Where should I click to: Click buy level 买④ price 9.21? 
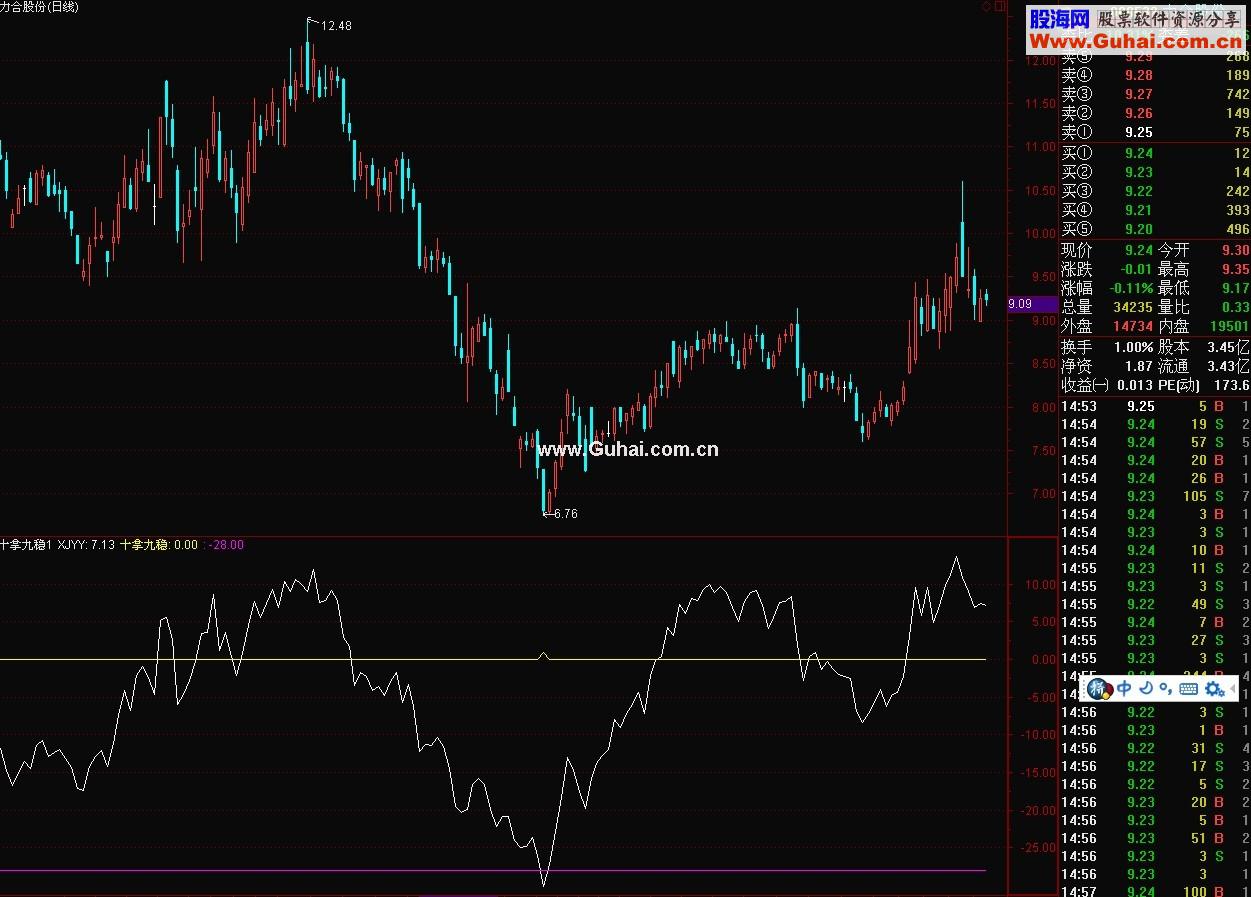(x=1138, y=210)
